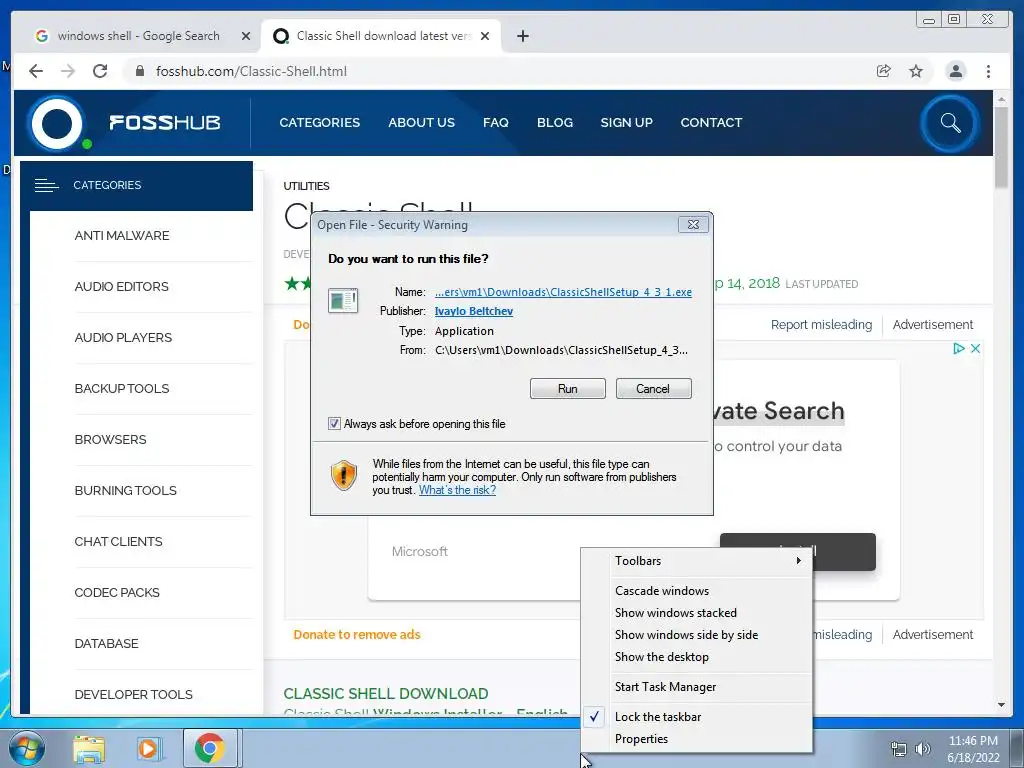Close the ad with the X icon
This screenshot has width=1024, height=768.
point(975,349)
